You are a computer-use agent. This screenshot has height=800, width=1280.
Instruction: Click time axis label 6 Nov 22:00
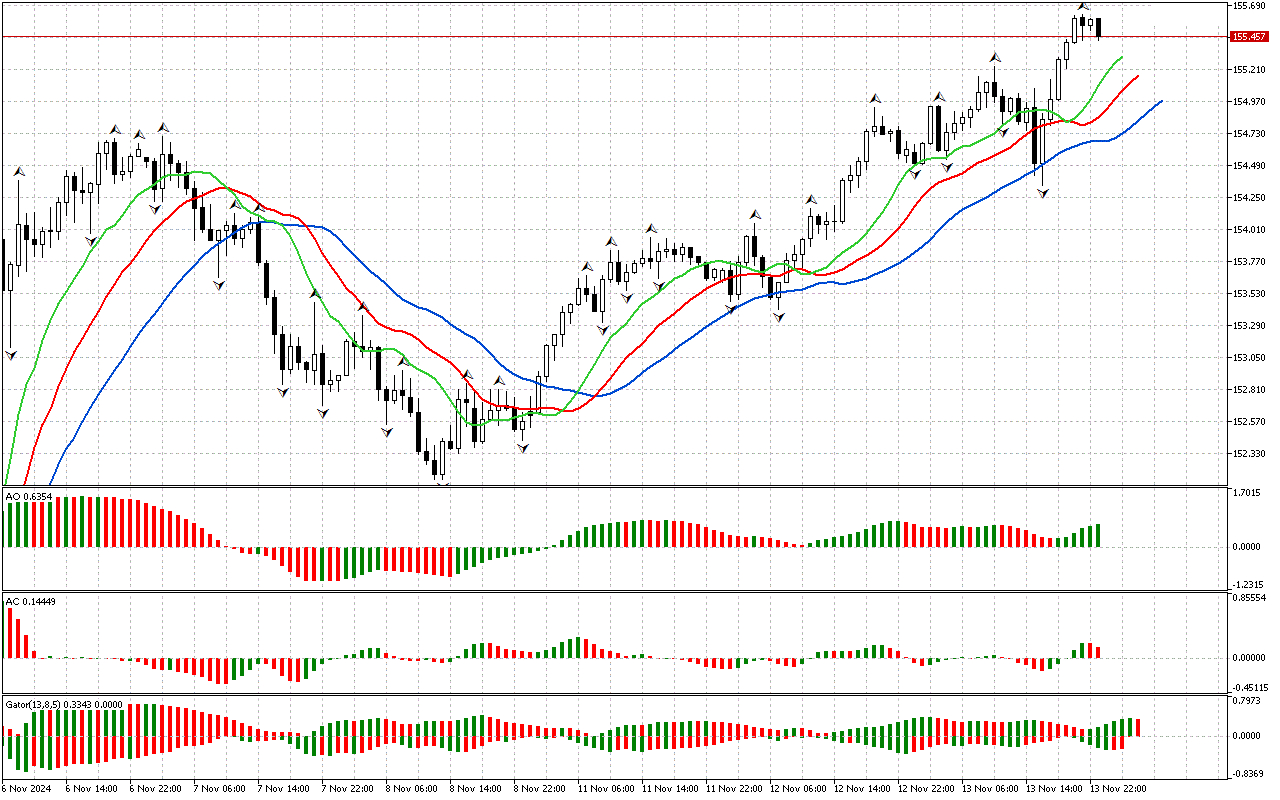pyautogui.click(x=156, y=789)
